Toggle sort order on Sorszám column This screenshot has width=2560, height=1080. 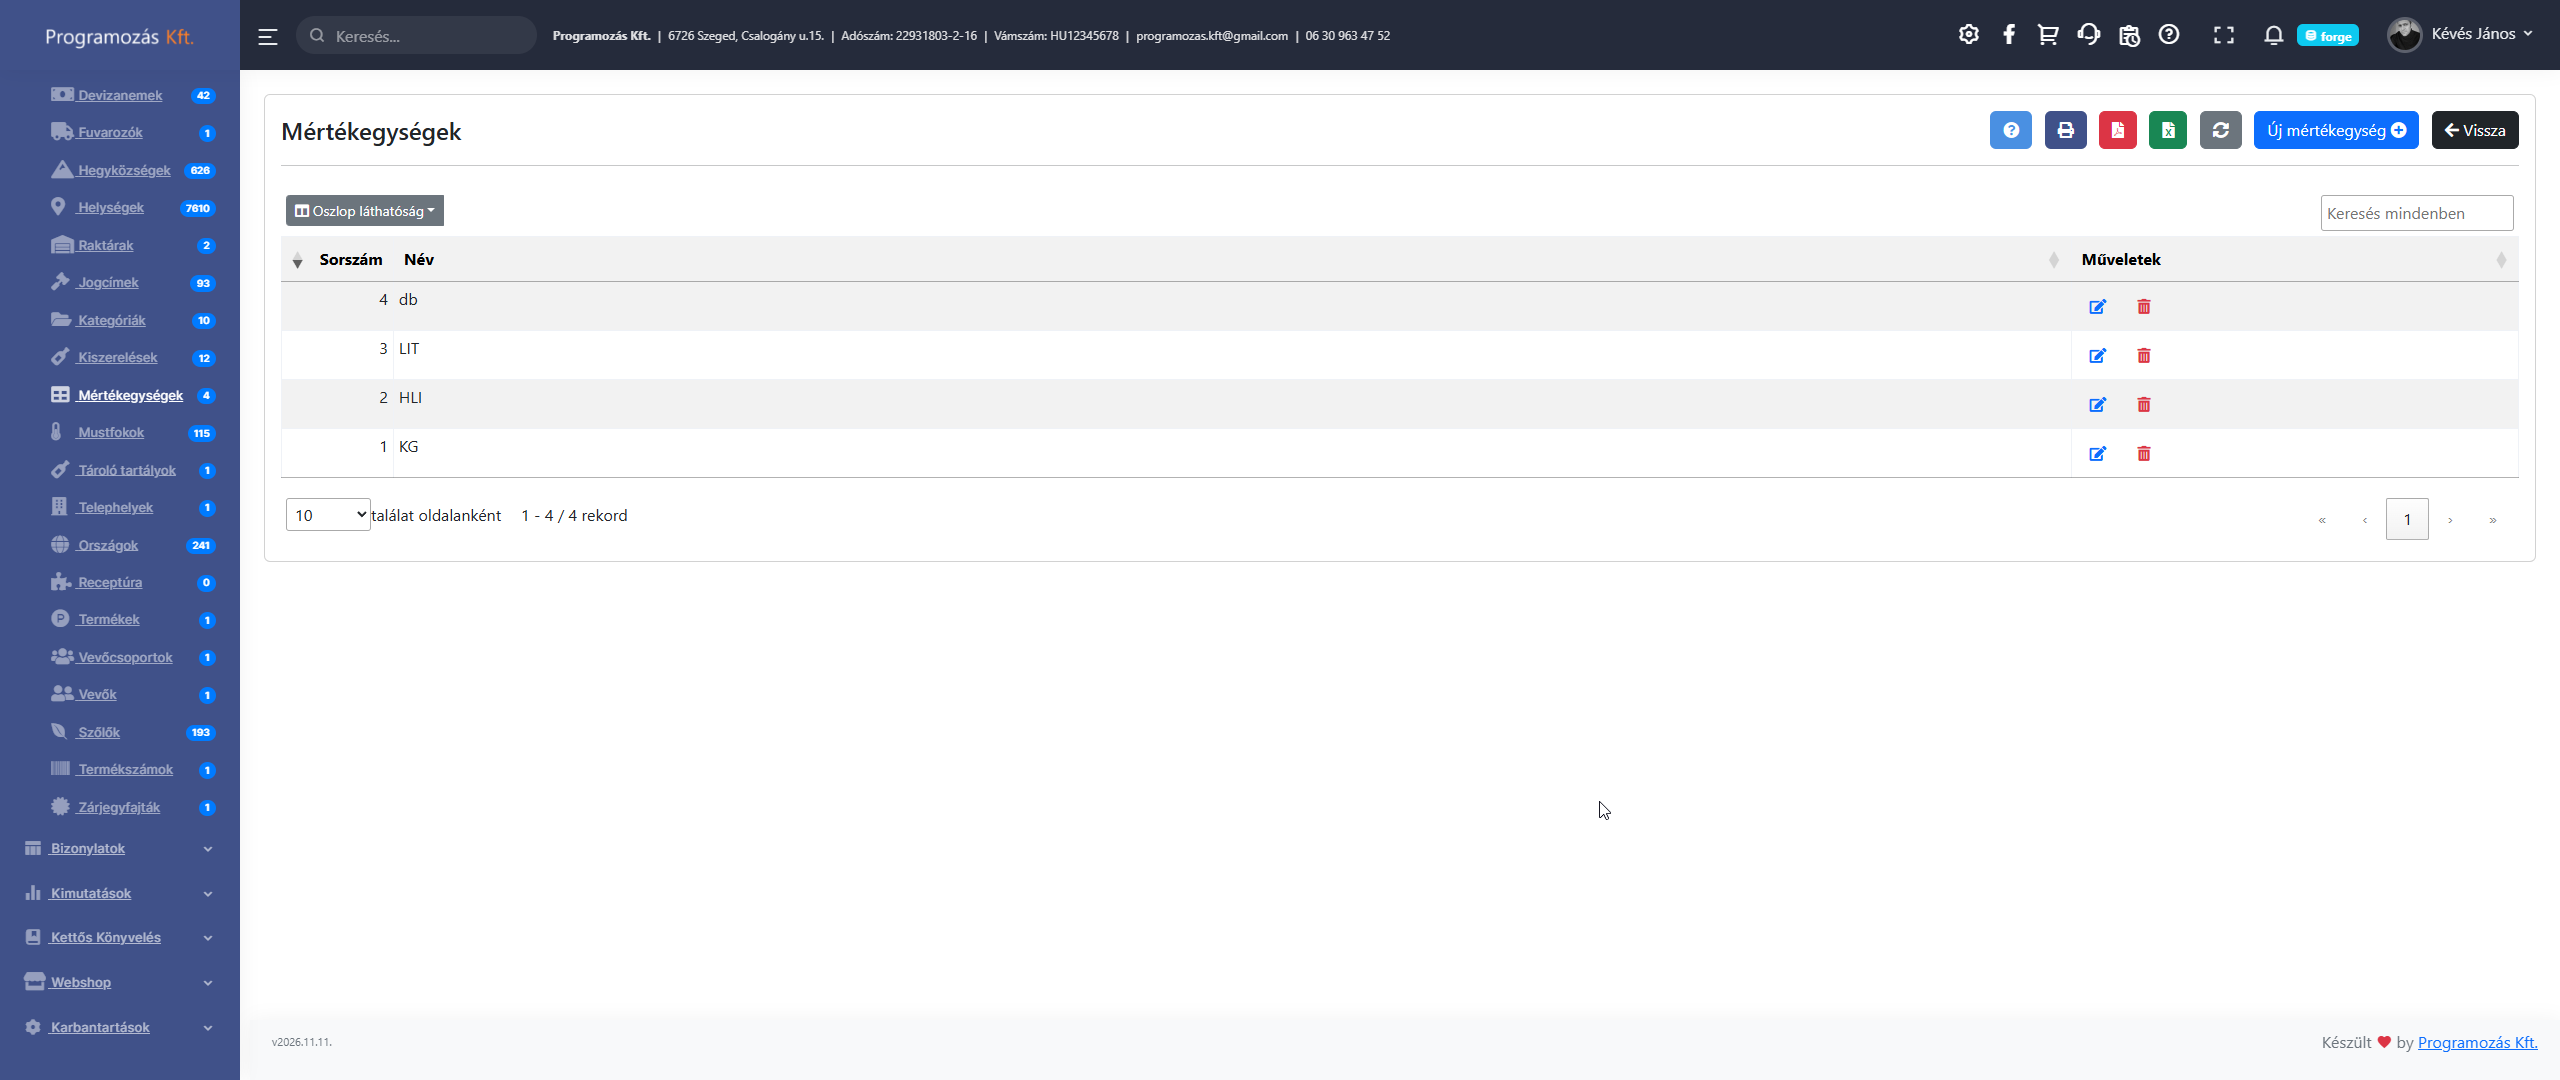pos(349,260)
